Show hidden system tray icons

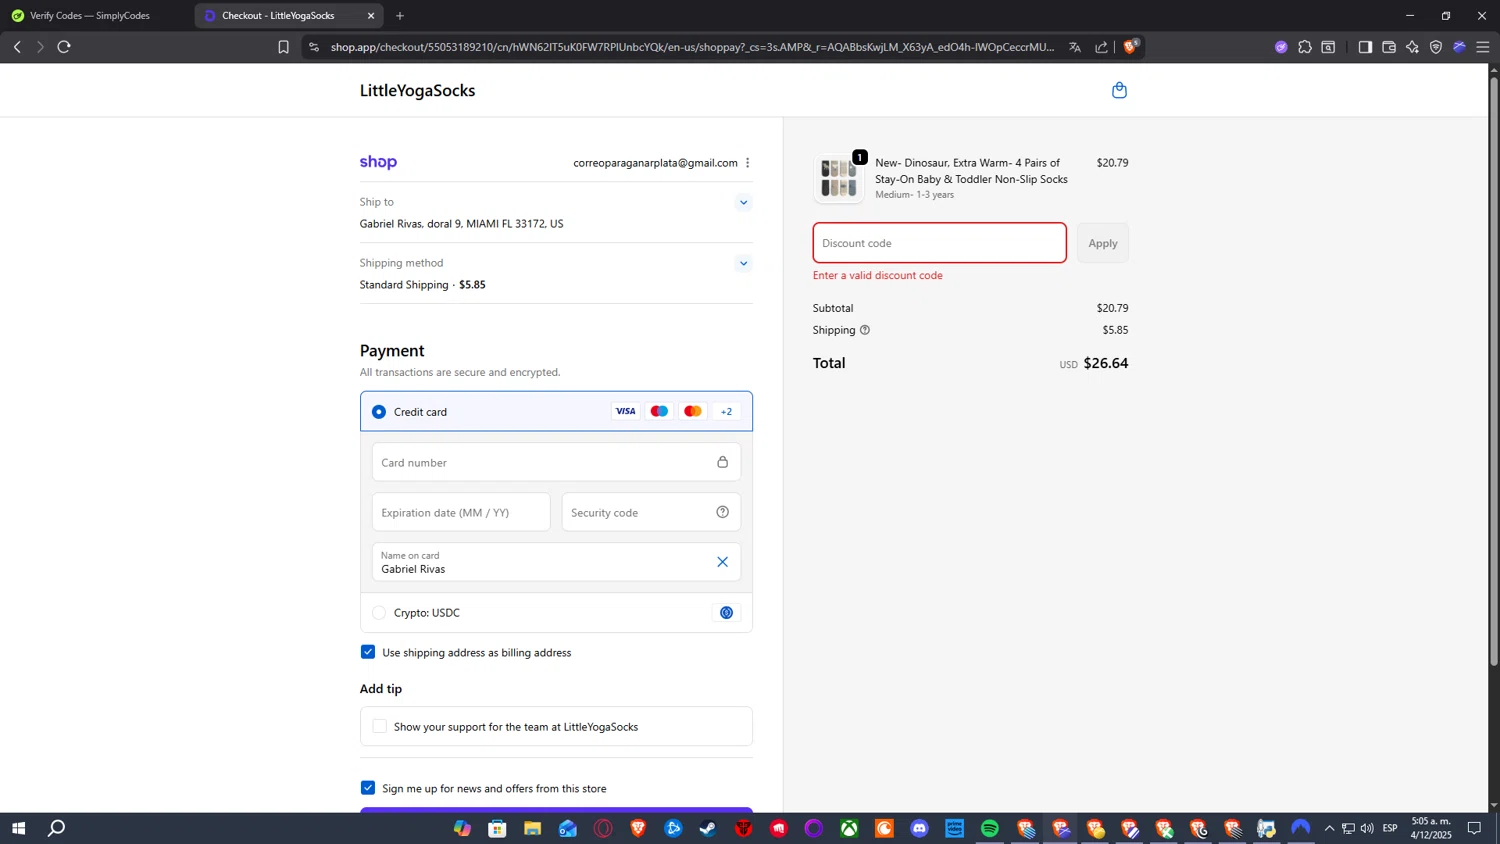tap(1329, 828)
